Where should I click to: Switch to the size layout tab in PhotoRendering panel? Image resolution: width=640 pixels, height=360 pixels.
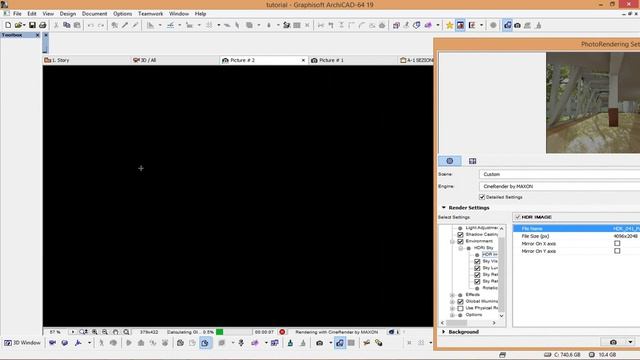[472, 161]
